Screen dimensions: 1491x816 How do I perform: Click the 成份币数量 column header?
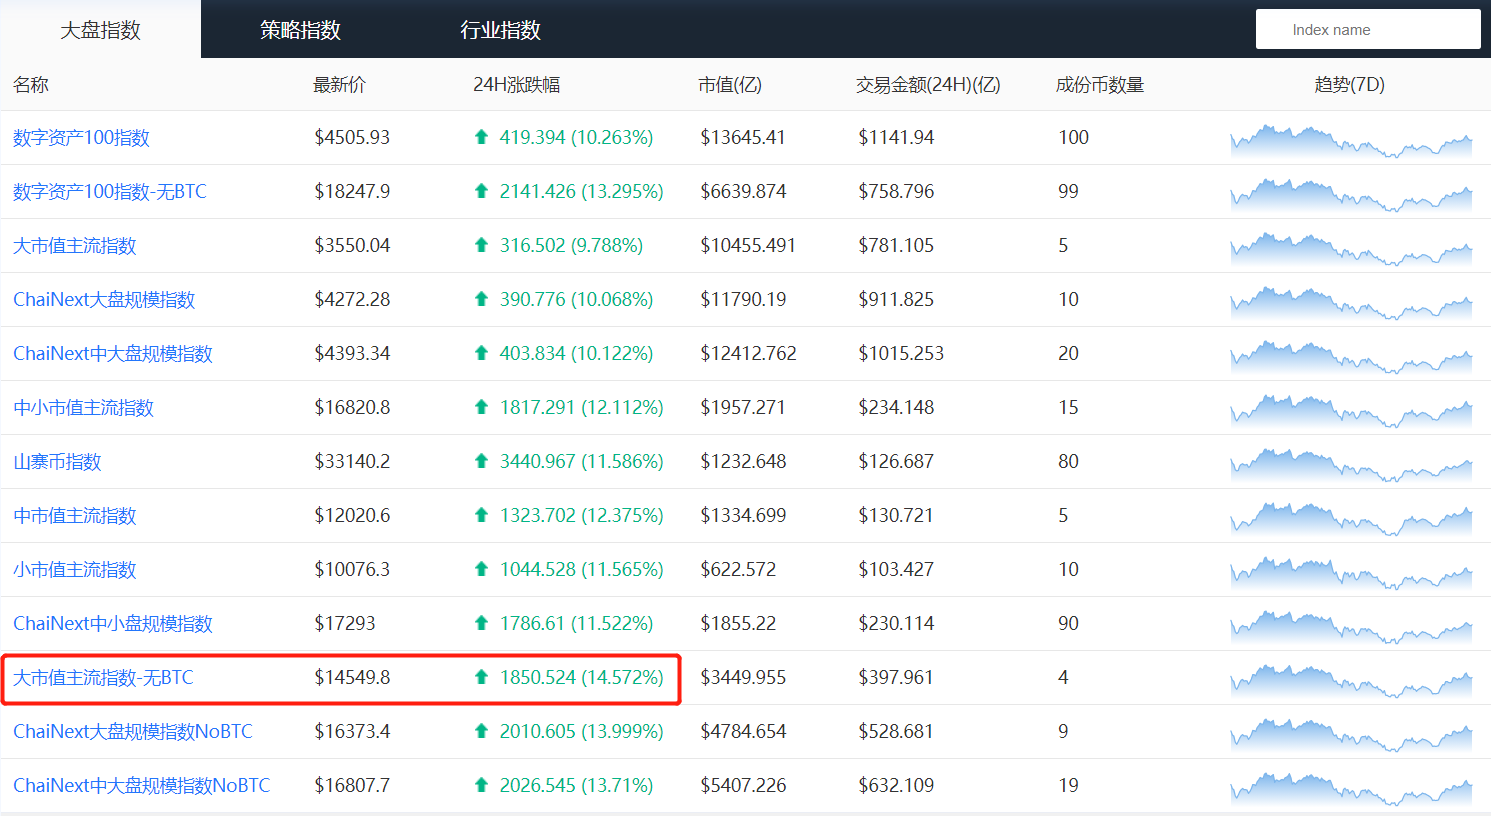point(1100,85)
